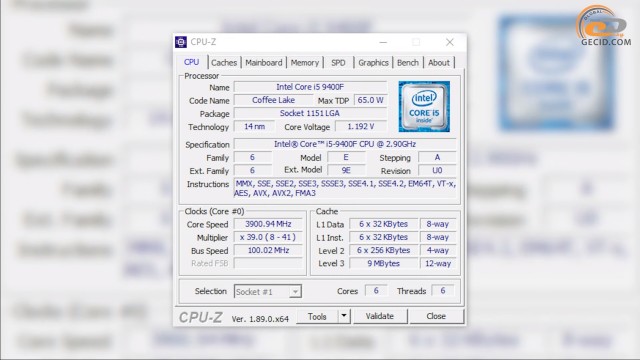The height and width of the screenshot is (360, 640).
Task: Click the Stepping value A
Action: click(x=437, y=157)
